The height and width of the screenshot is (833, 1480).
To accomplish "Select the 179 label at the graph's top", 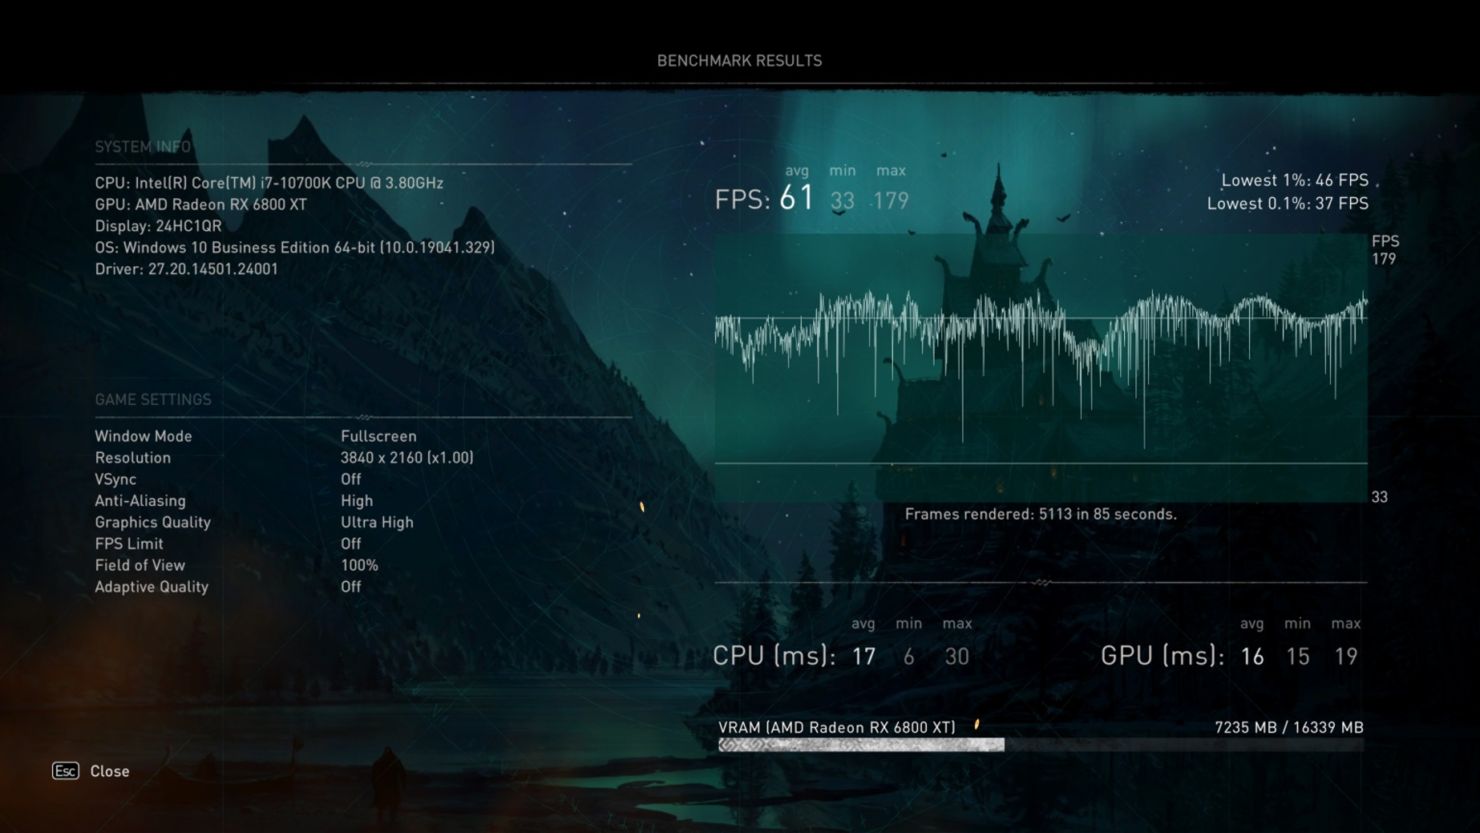I will pos(1384,259).
